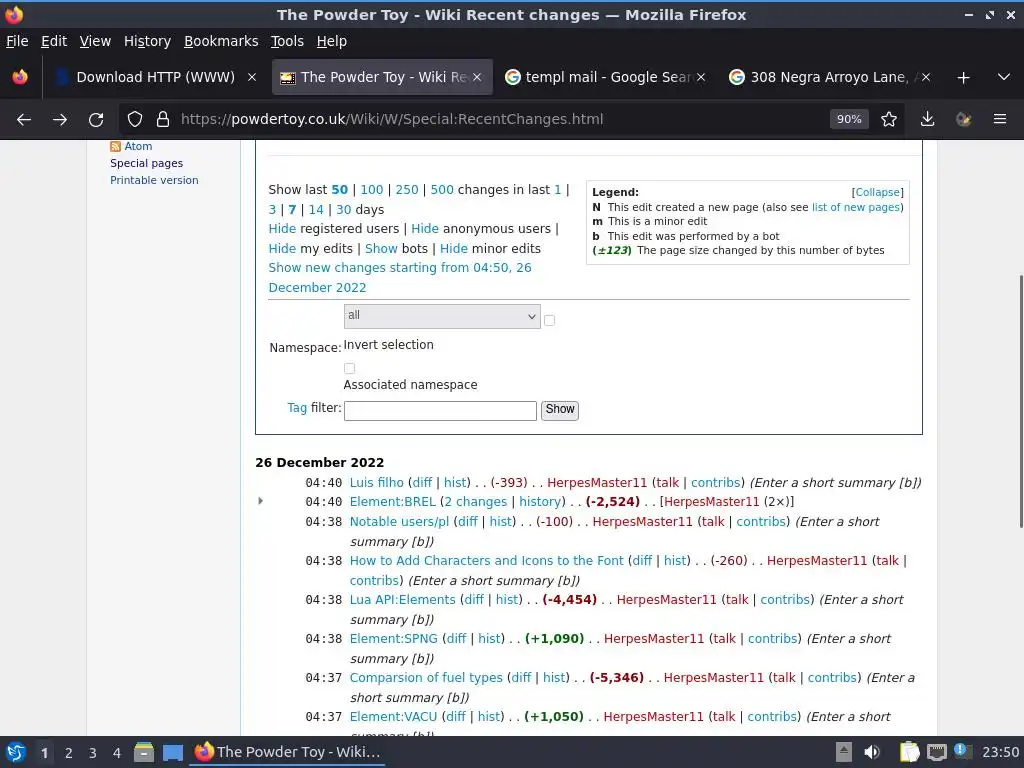
Task: Click the address bar URL
Action: (392, 120)
